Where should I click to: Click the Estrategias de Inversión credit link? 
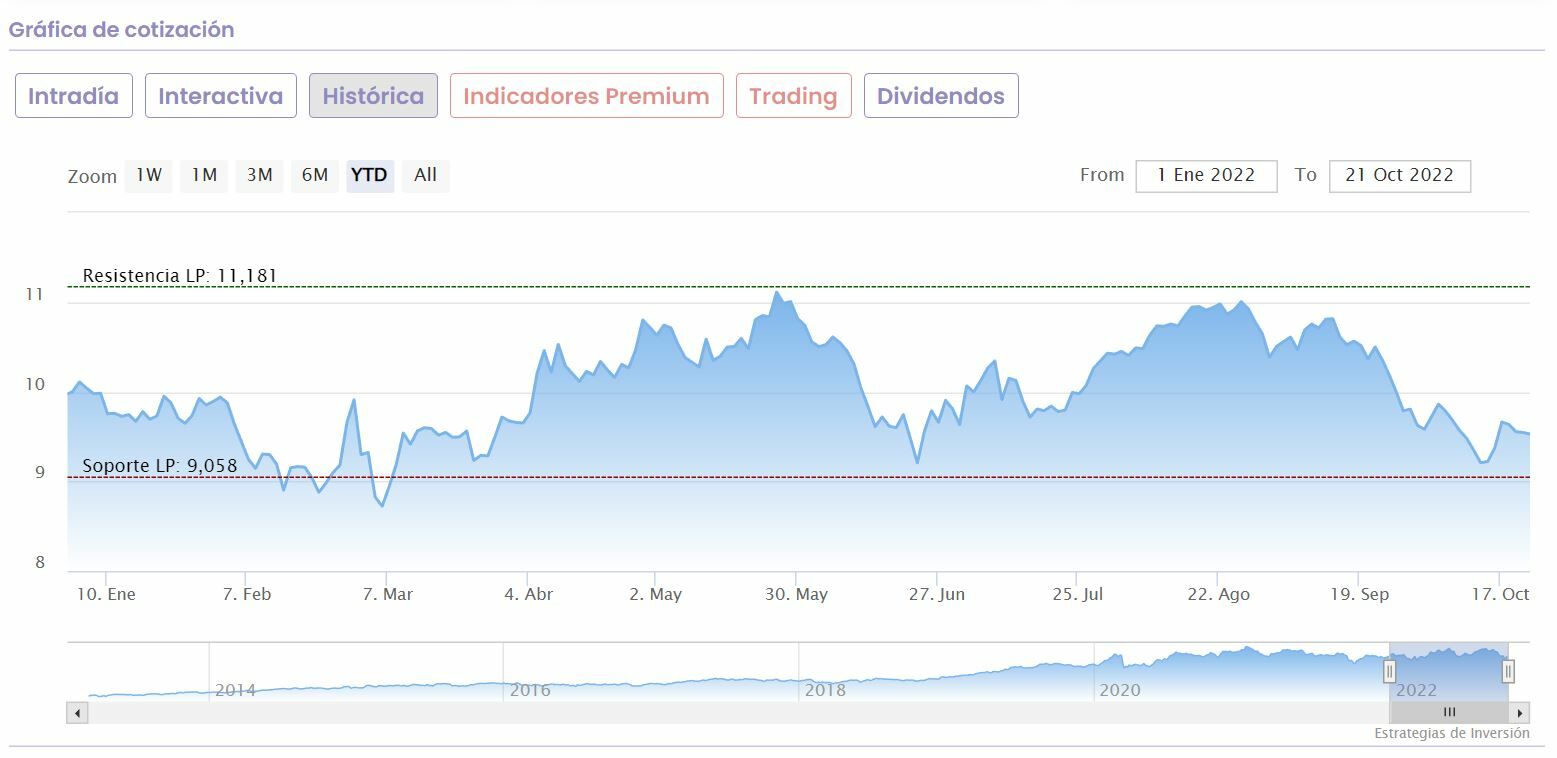click(1451, 733)
